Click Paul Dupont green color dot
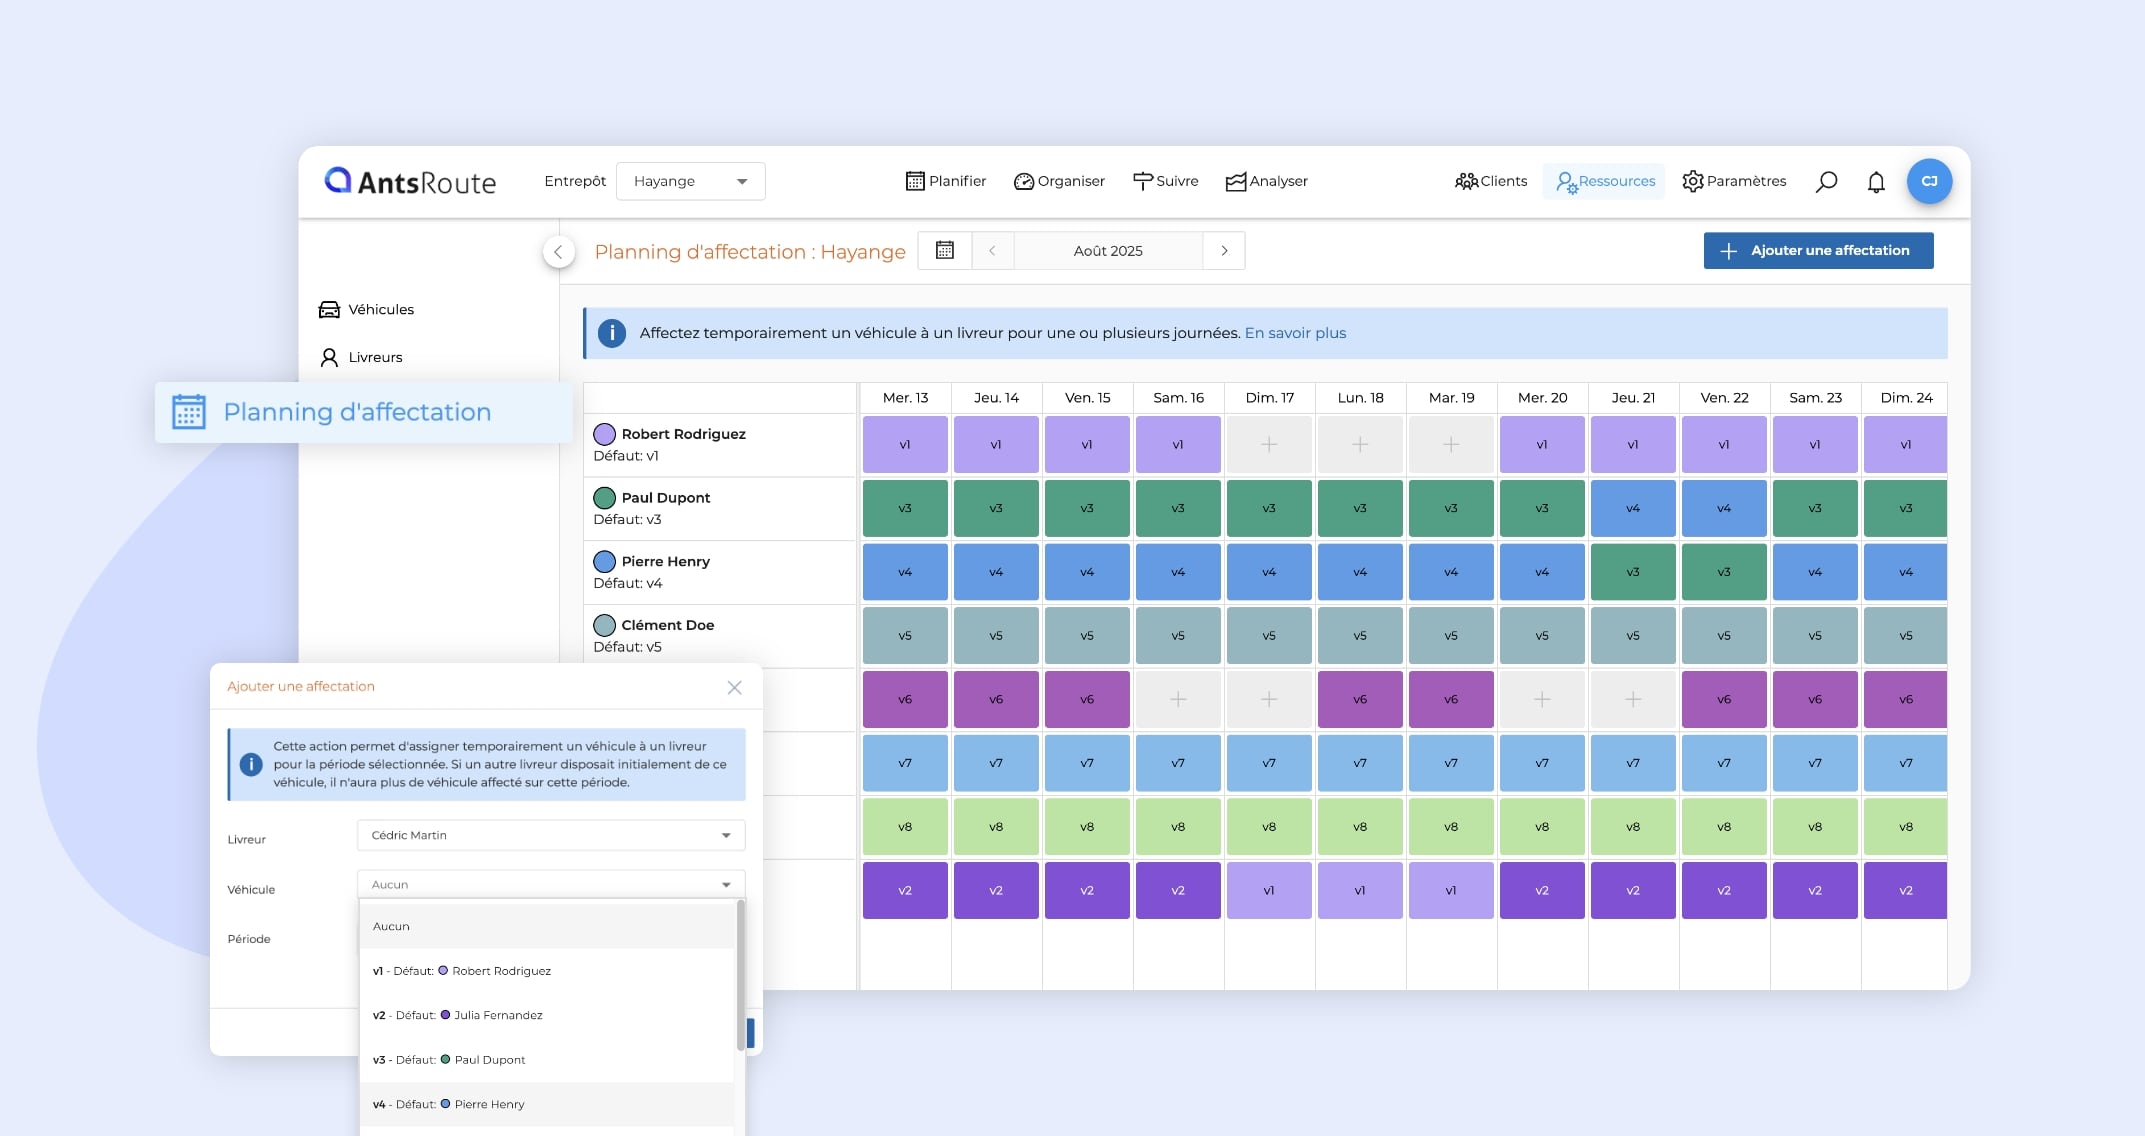 604,498
